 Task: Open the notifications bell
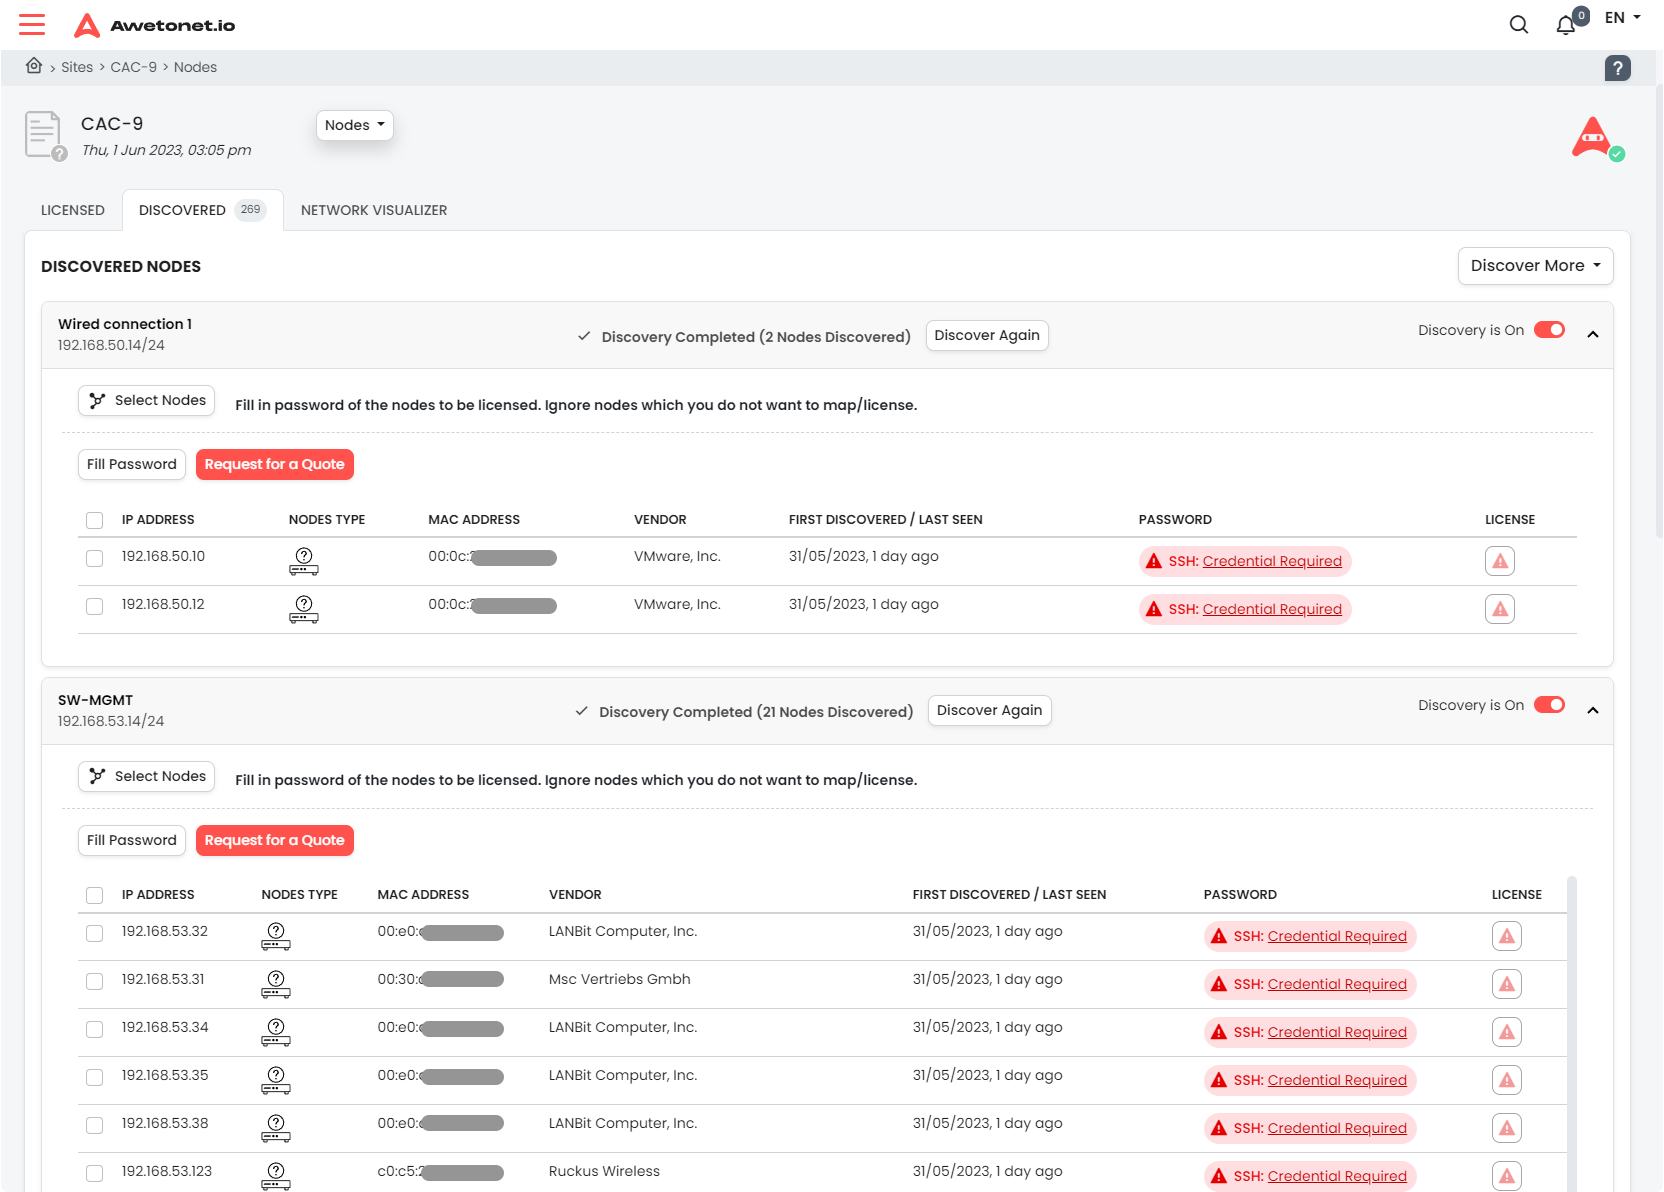click(1566, 25)
